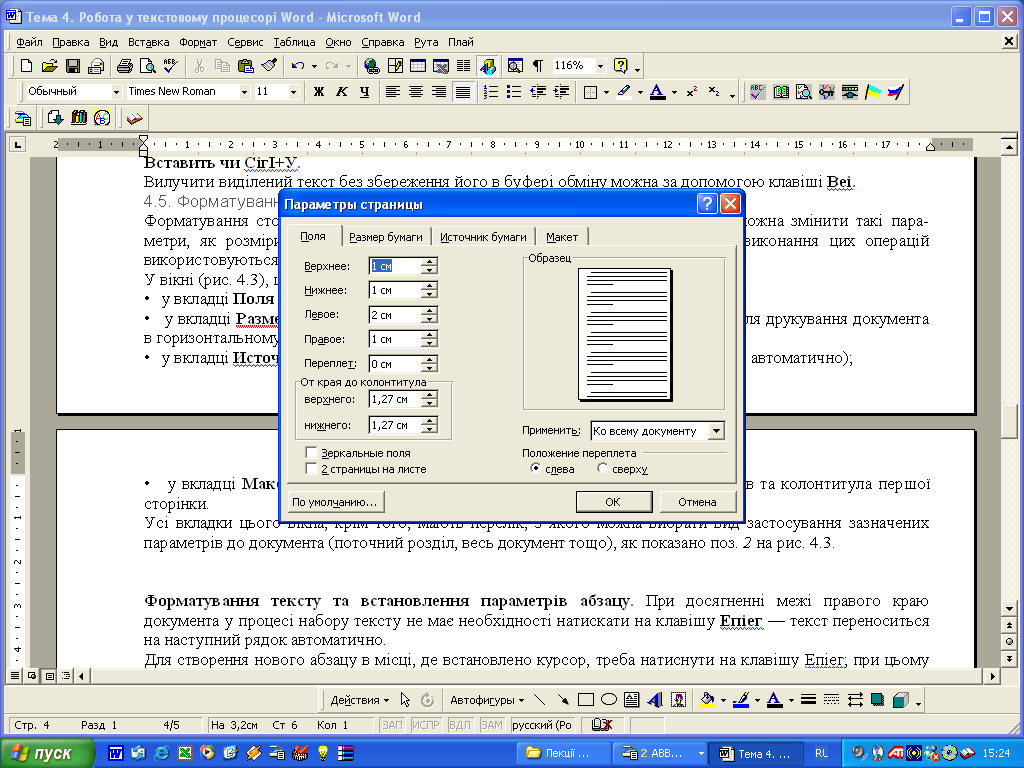Toggle bulleted list icon
This screenshot has width=1024, height=768.
point(514,92)
